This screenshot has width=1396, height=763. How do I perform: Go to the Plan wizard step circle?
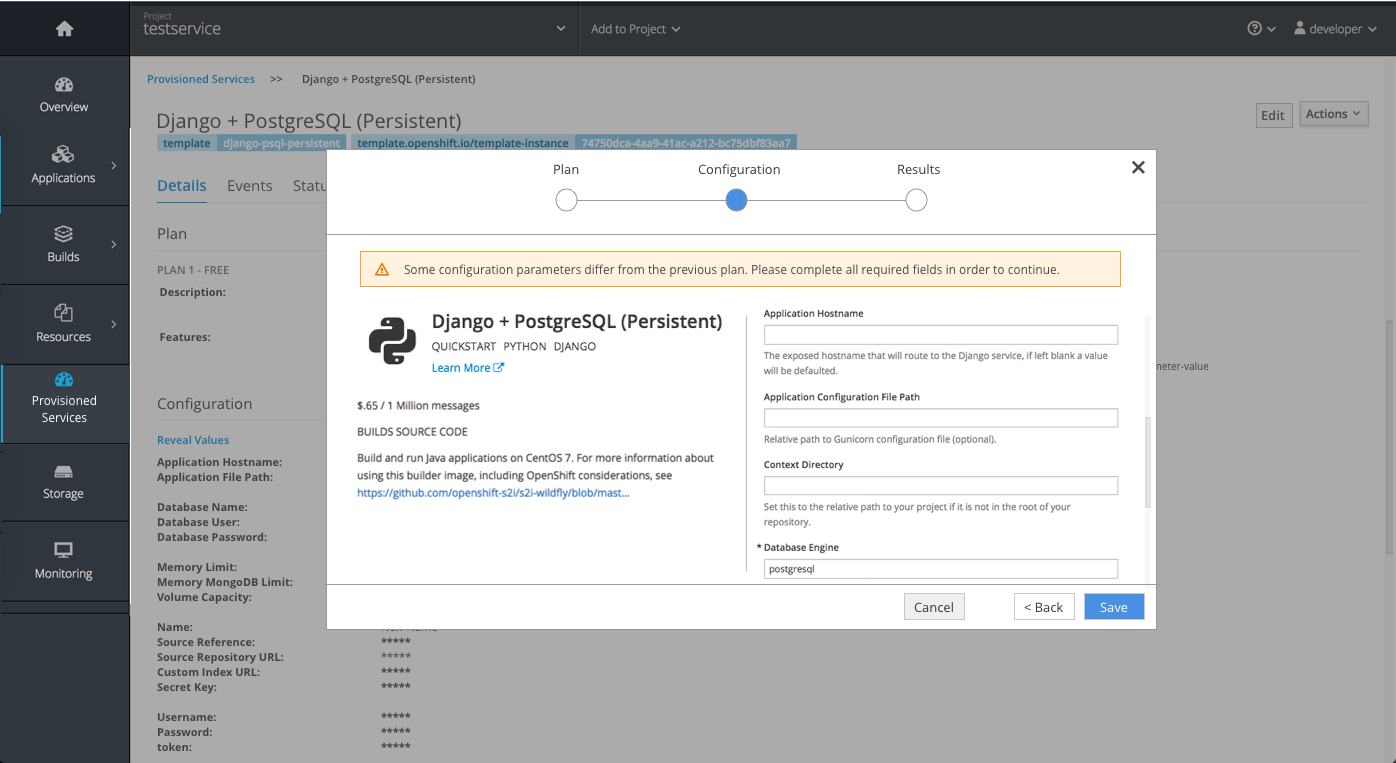point(566,201)
